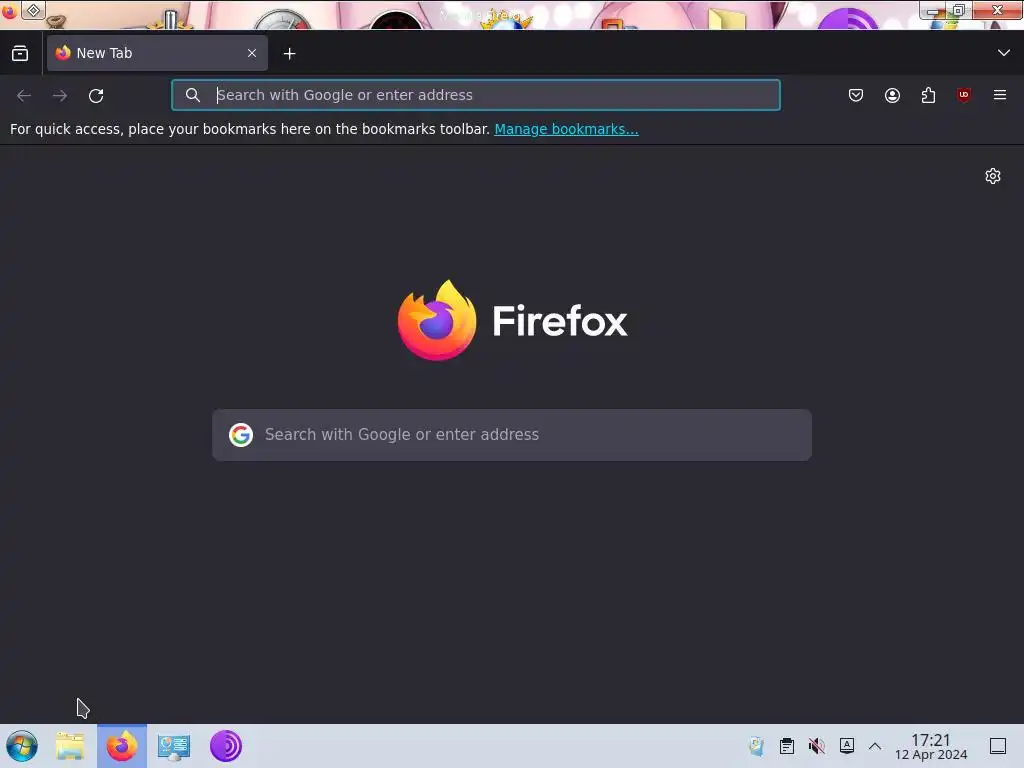Open the clock showing 17:21

point(931,746)
